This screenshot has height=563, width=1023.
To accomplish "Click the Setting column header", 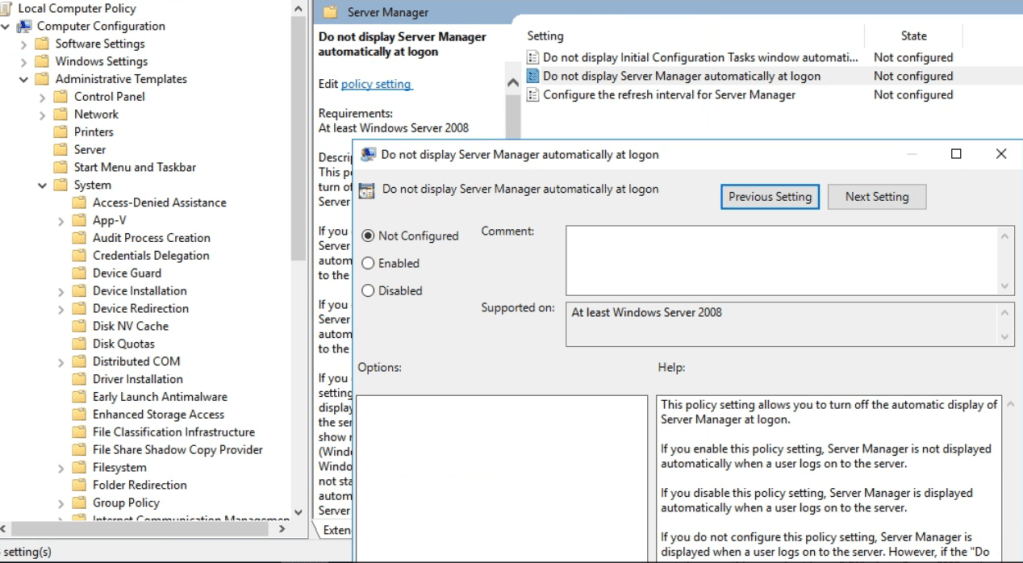I will point(546,36).
